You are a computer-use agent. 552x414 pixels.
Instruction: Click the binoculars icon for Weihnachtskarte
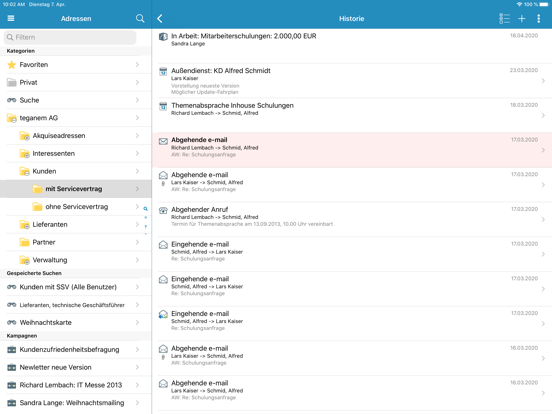point(12,322)
